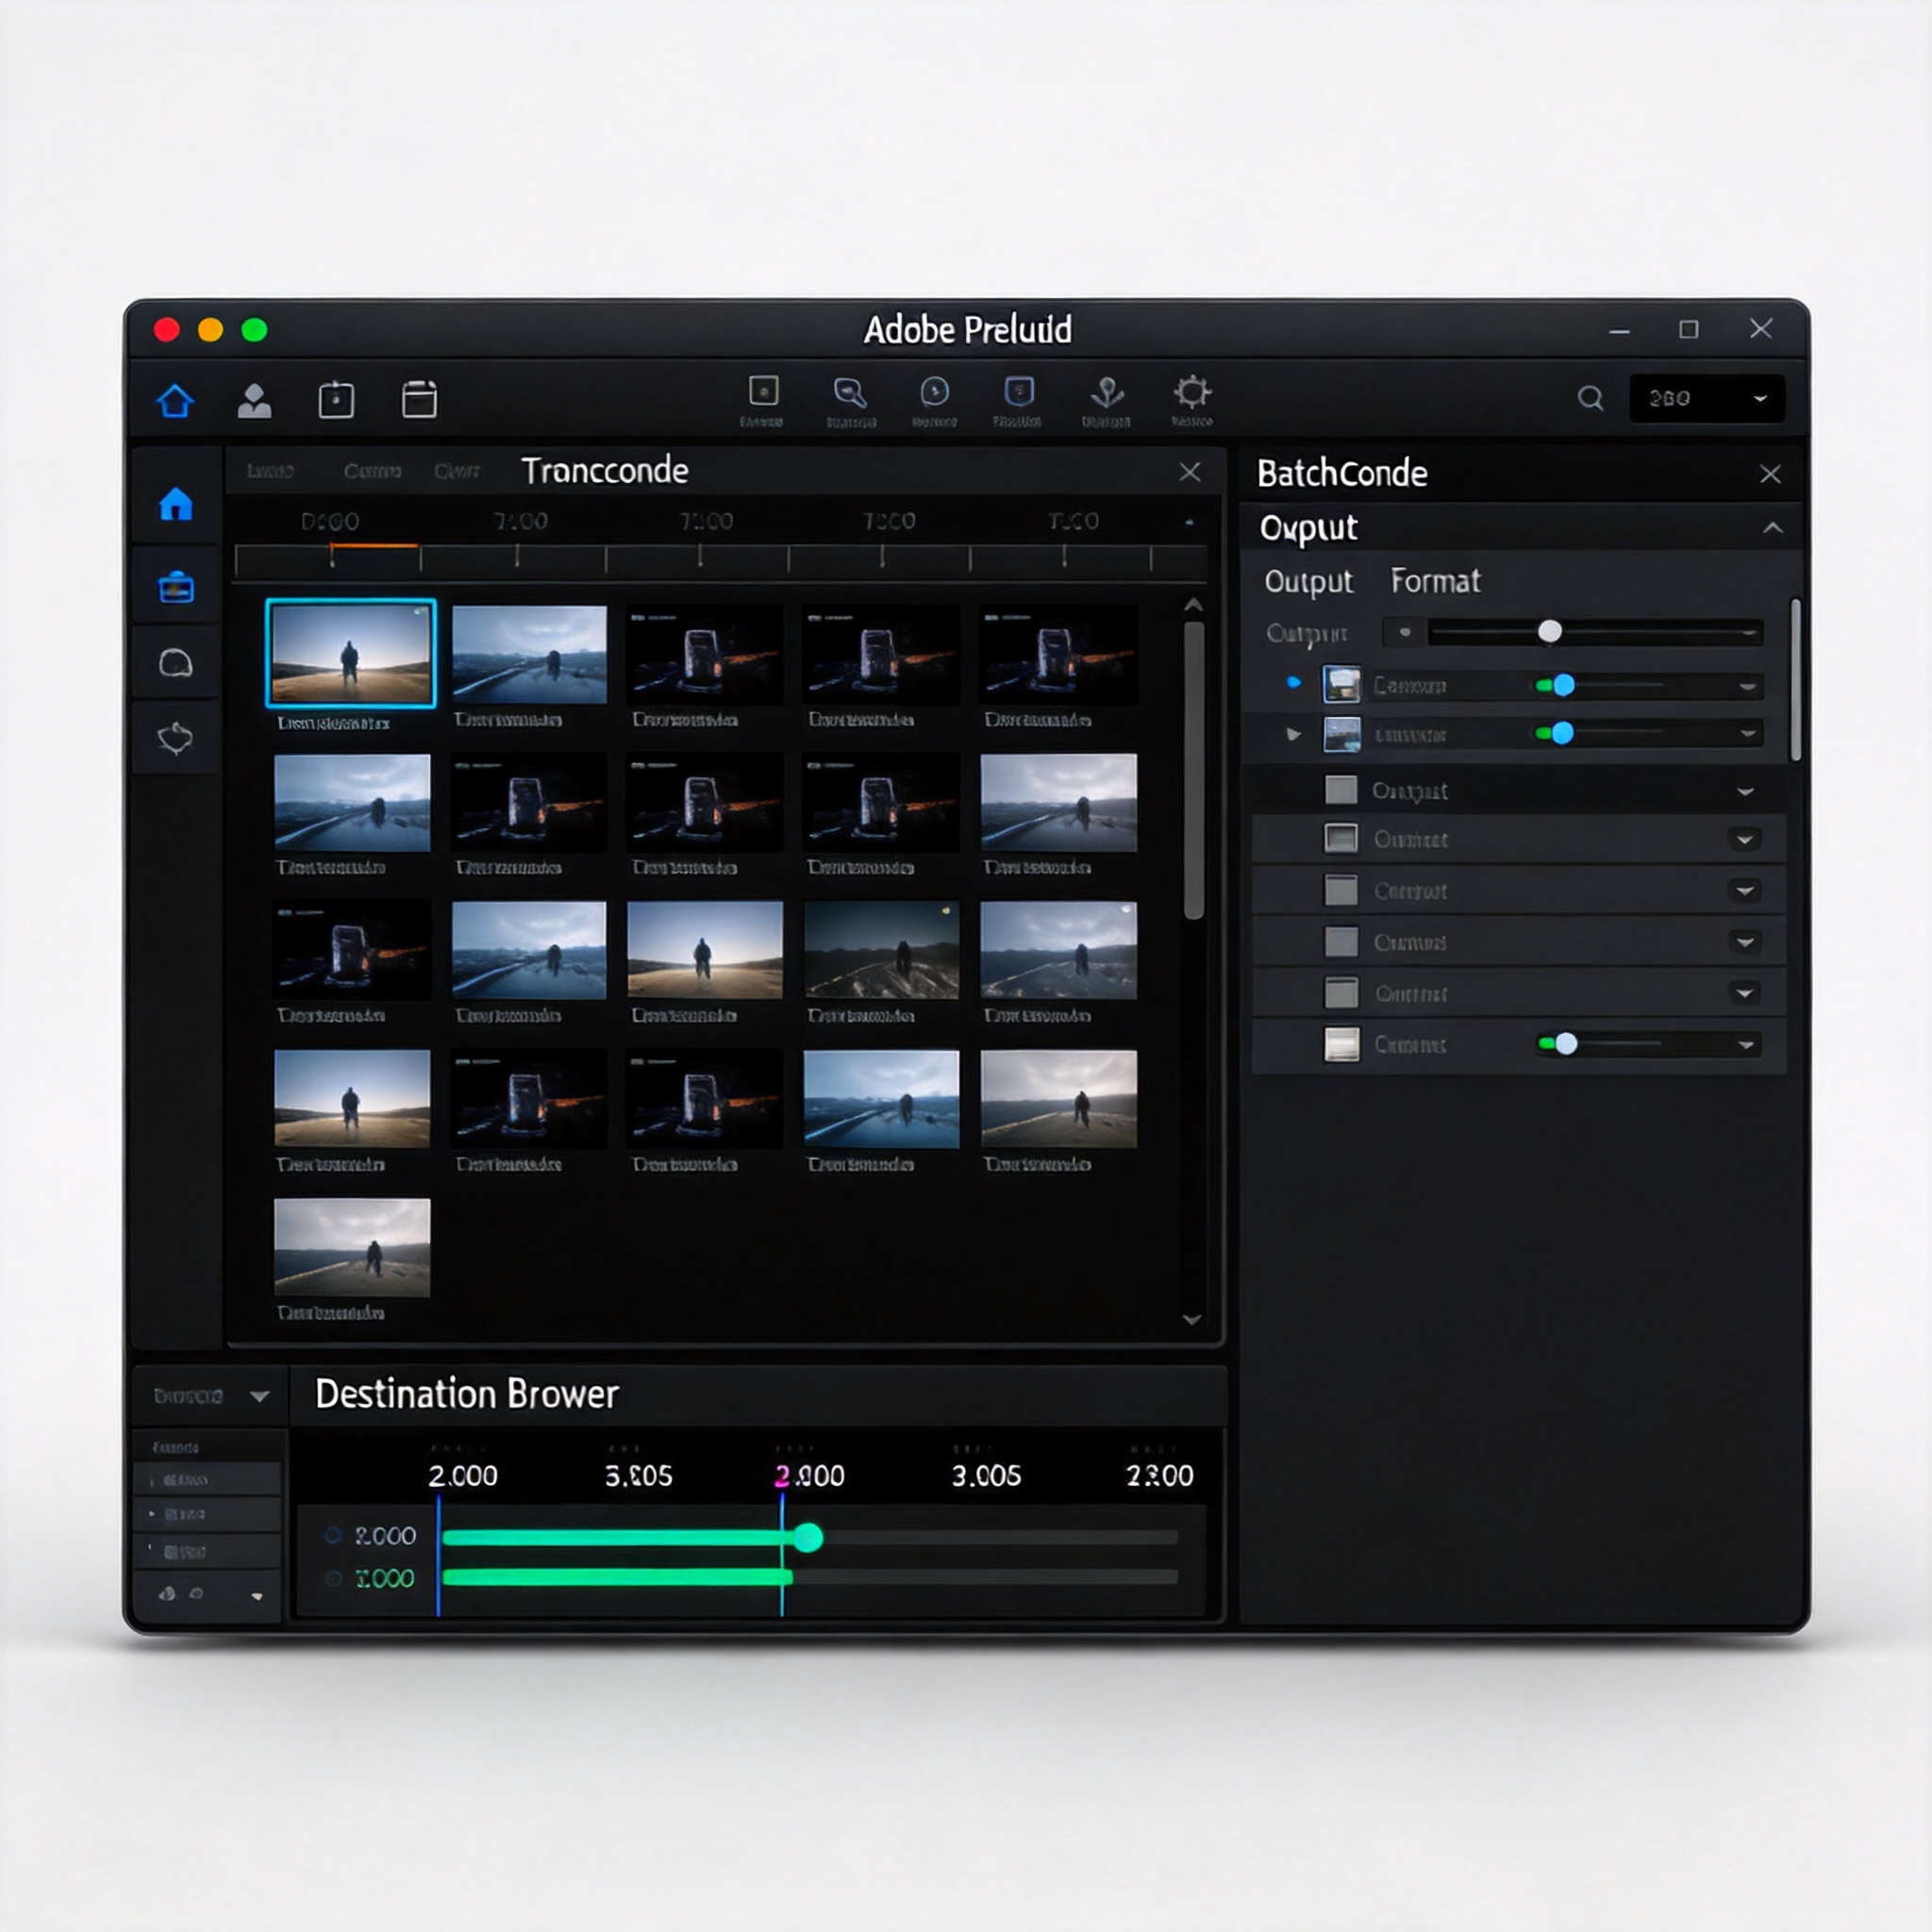Screen dimensions: 1932x1932
Task: Click the 3.005 timeline value
Action: click(986, 1476)
